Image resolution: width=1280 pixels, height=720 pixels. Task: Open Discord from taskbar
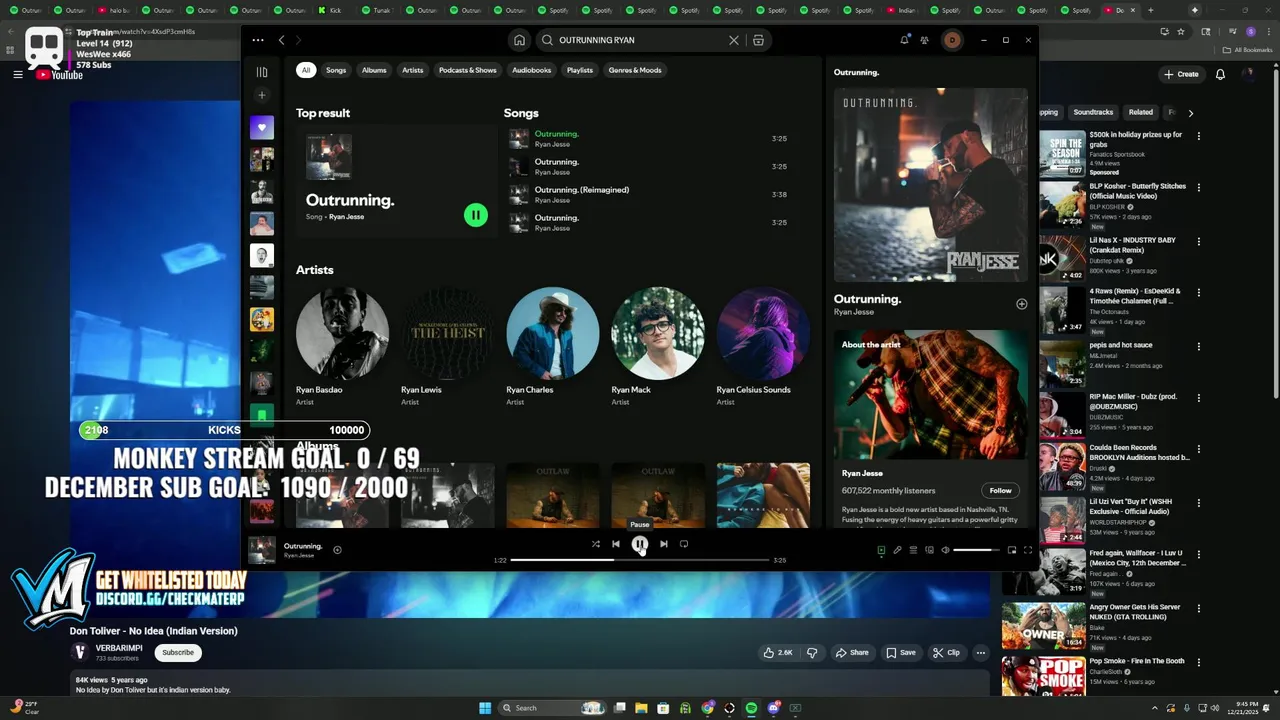point(773,708)
